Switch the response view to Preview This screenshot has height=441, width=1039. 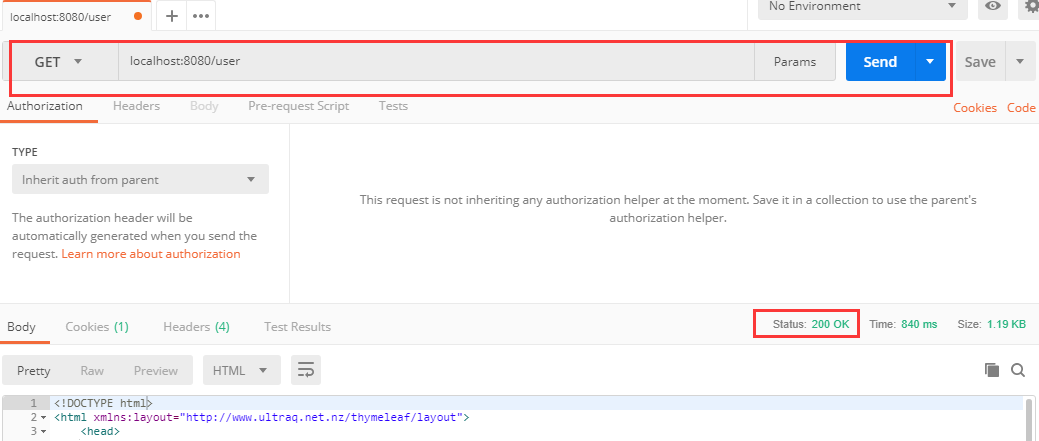coord(156,370)
